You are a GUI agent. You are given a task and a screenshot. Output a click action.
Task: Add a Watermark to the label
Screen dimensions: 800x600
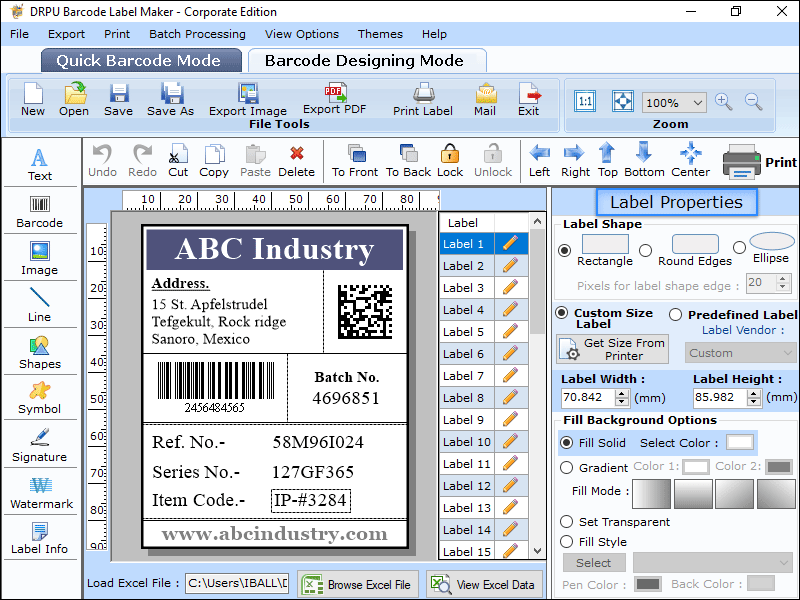(x=41, y=493)
